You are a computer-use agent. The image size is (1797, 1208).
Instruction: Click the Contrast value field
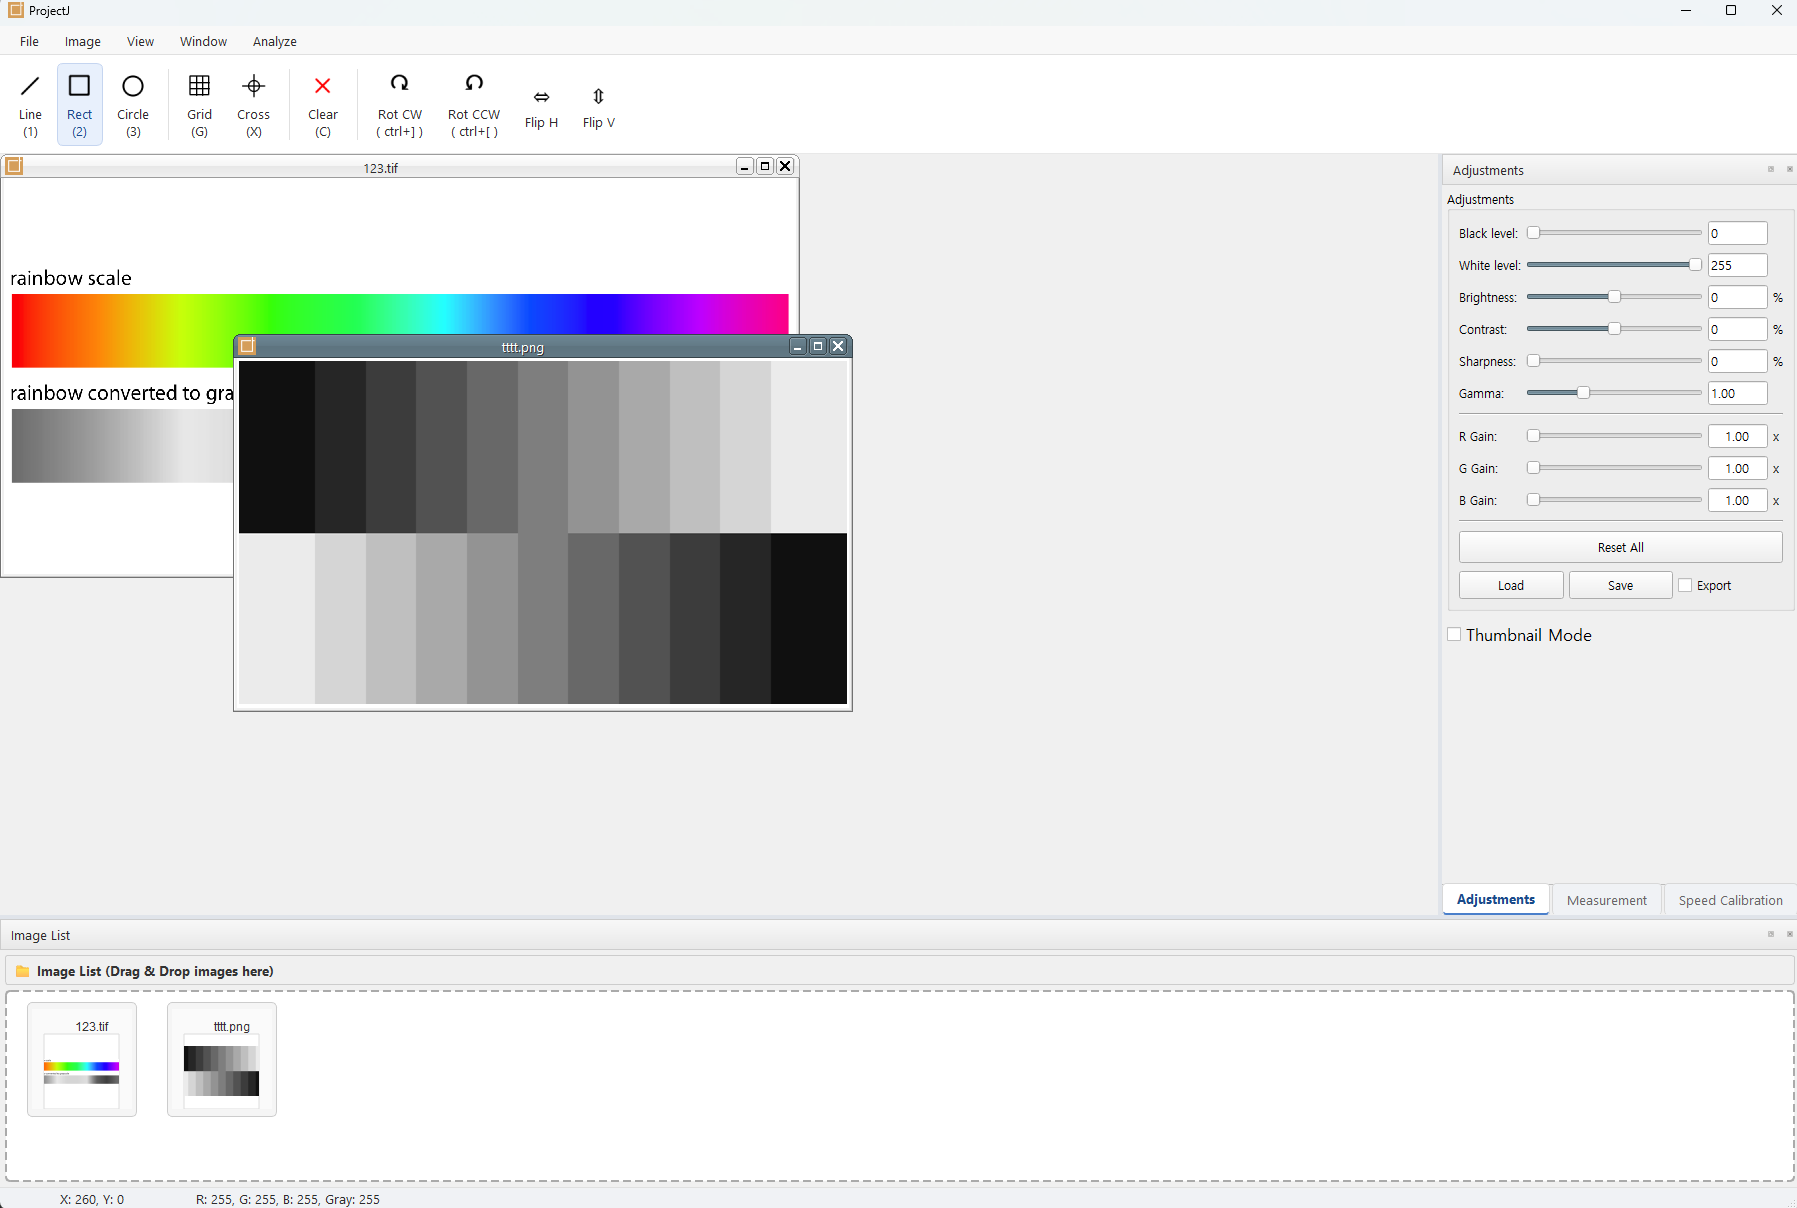coord(1737,329)
